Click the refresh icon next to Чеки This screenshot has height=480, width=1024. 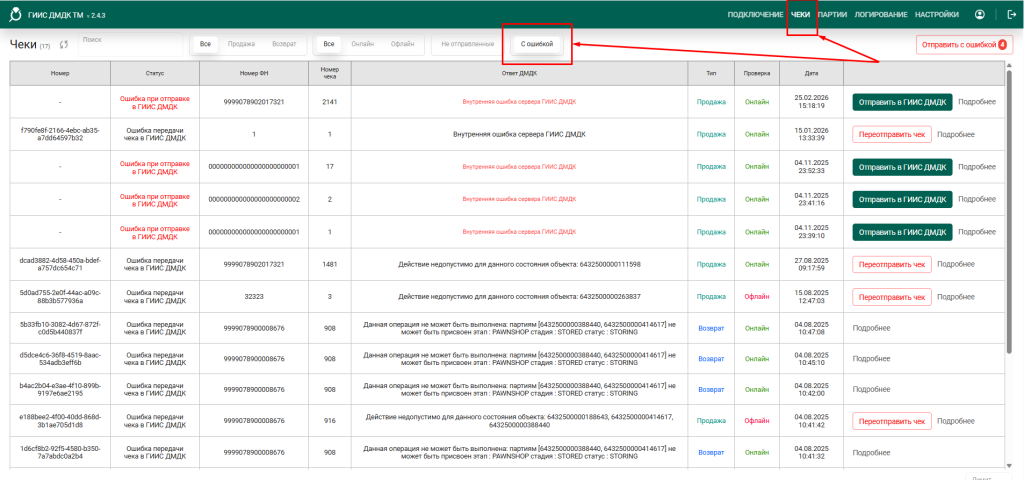click(64, 45)
